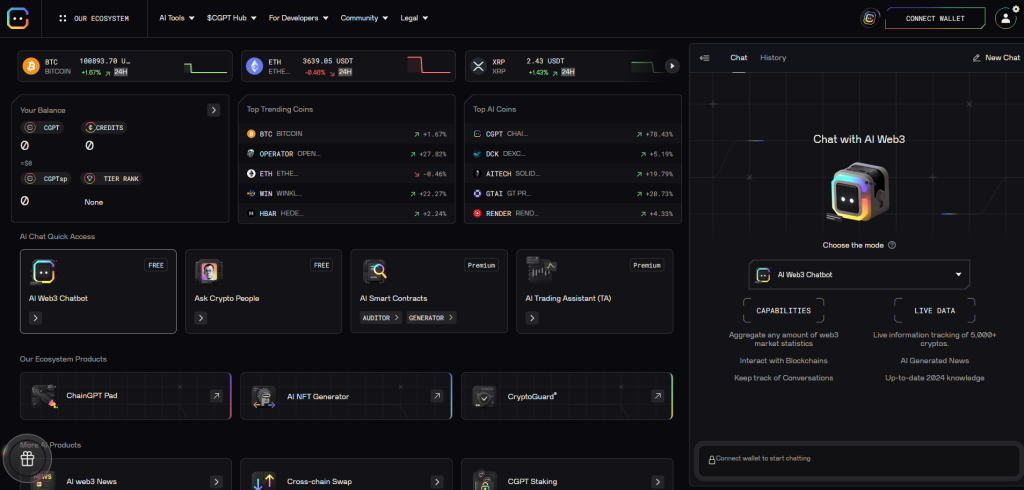Click the Choose the mode help icon
The image size is (1024, 490).
pyautogui.click(x=892, y=246)
